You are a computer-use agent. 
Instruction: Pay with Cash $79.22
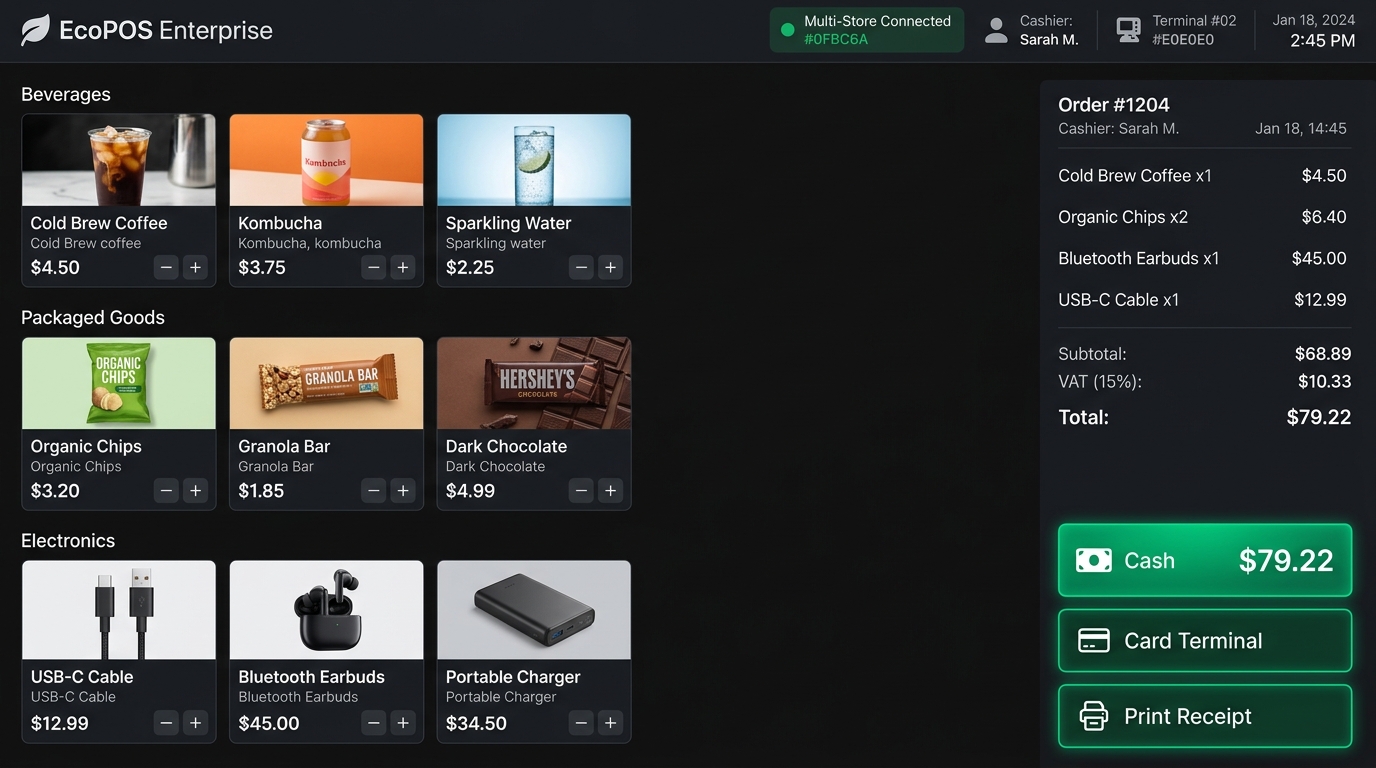pyautogui.click(x=1205, y=560)
